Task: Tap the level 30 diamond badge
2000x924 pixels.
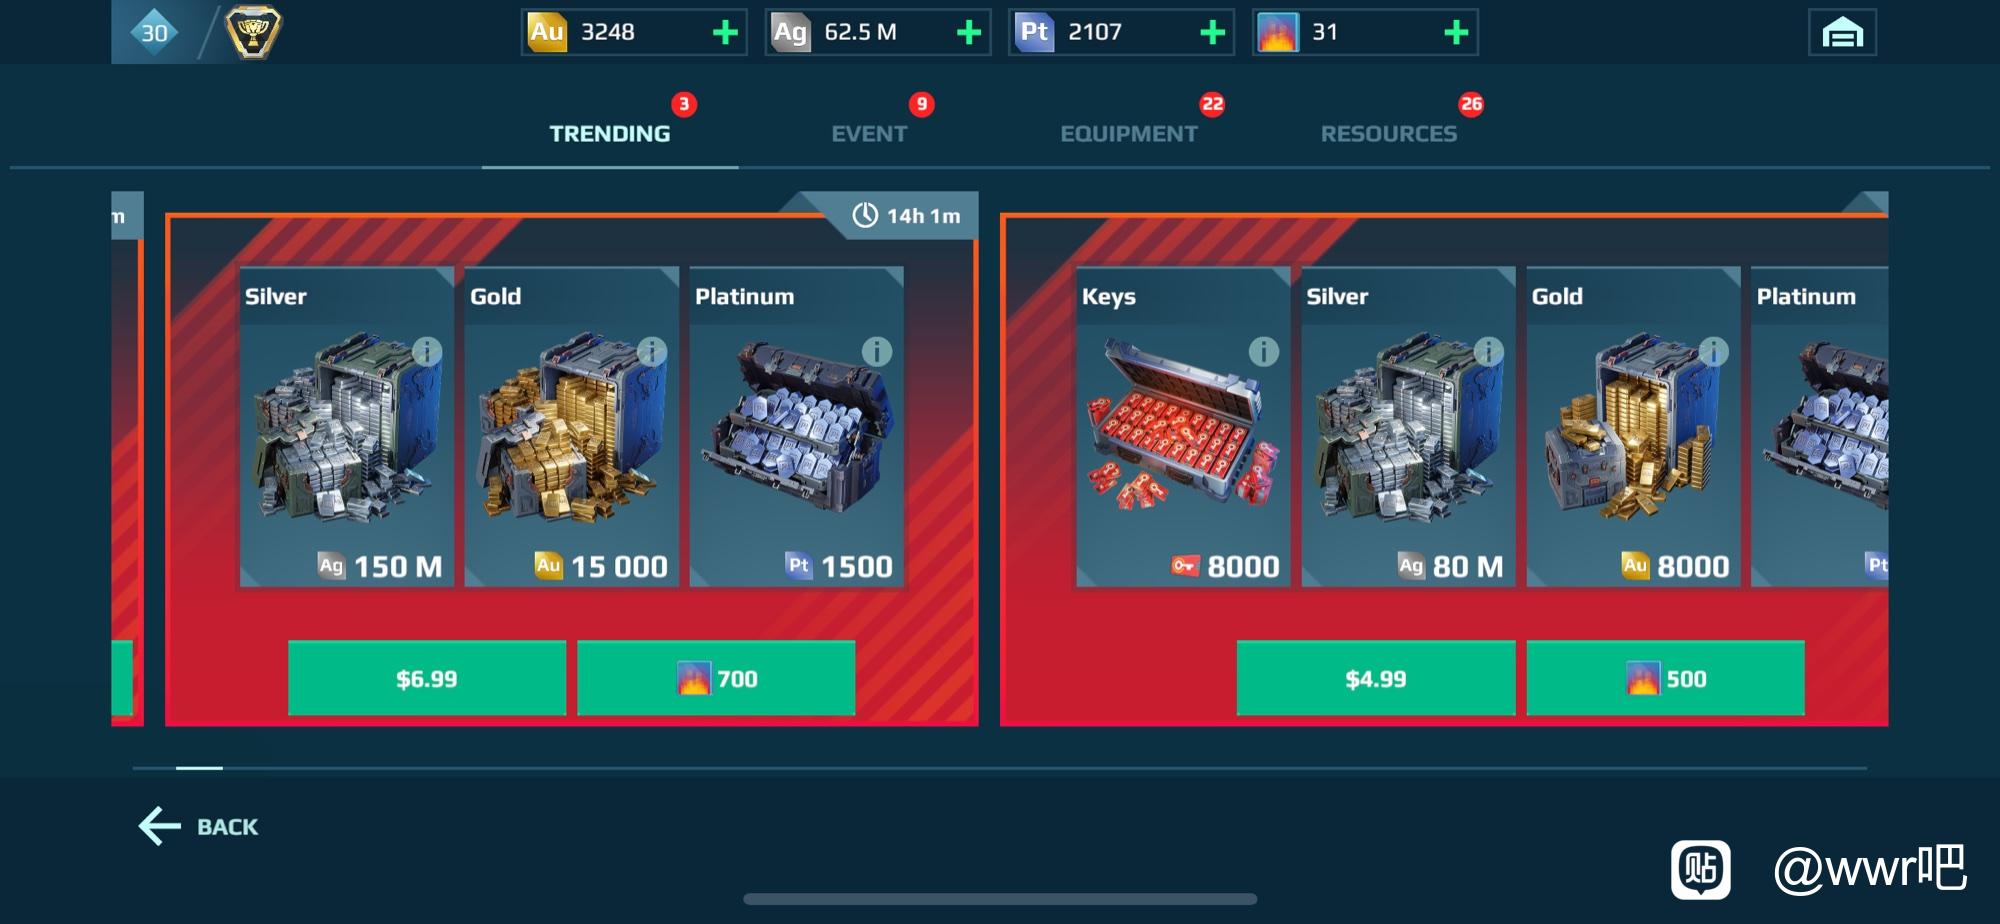Action: click(x=155, y=32)
